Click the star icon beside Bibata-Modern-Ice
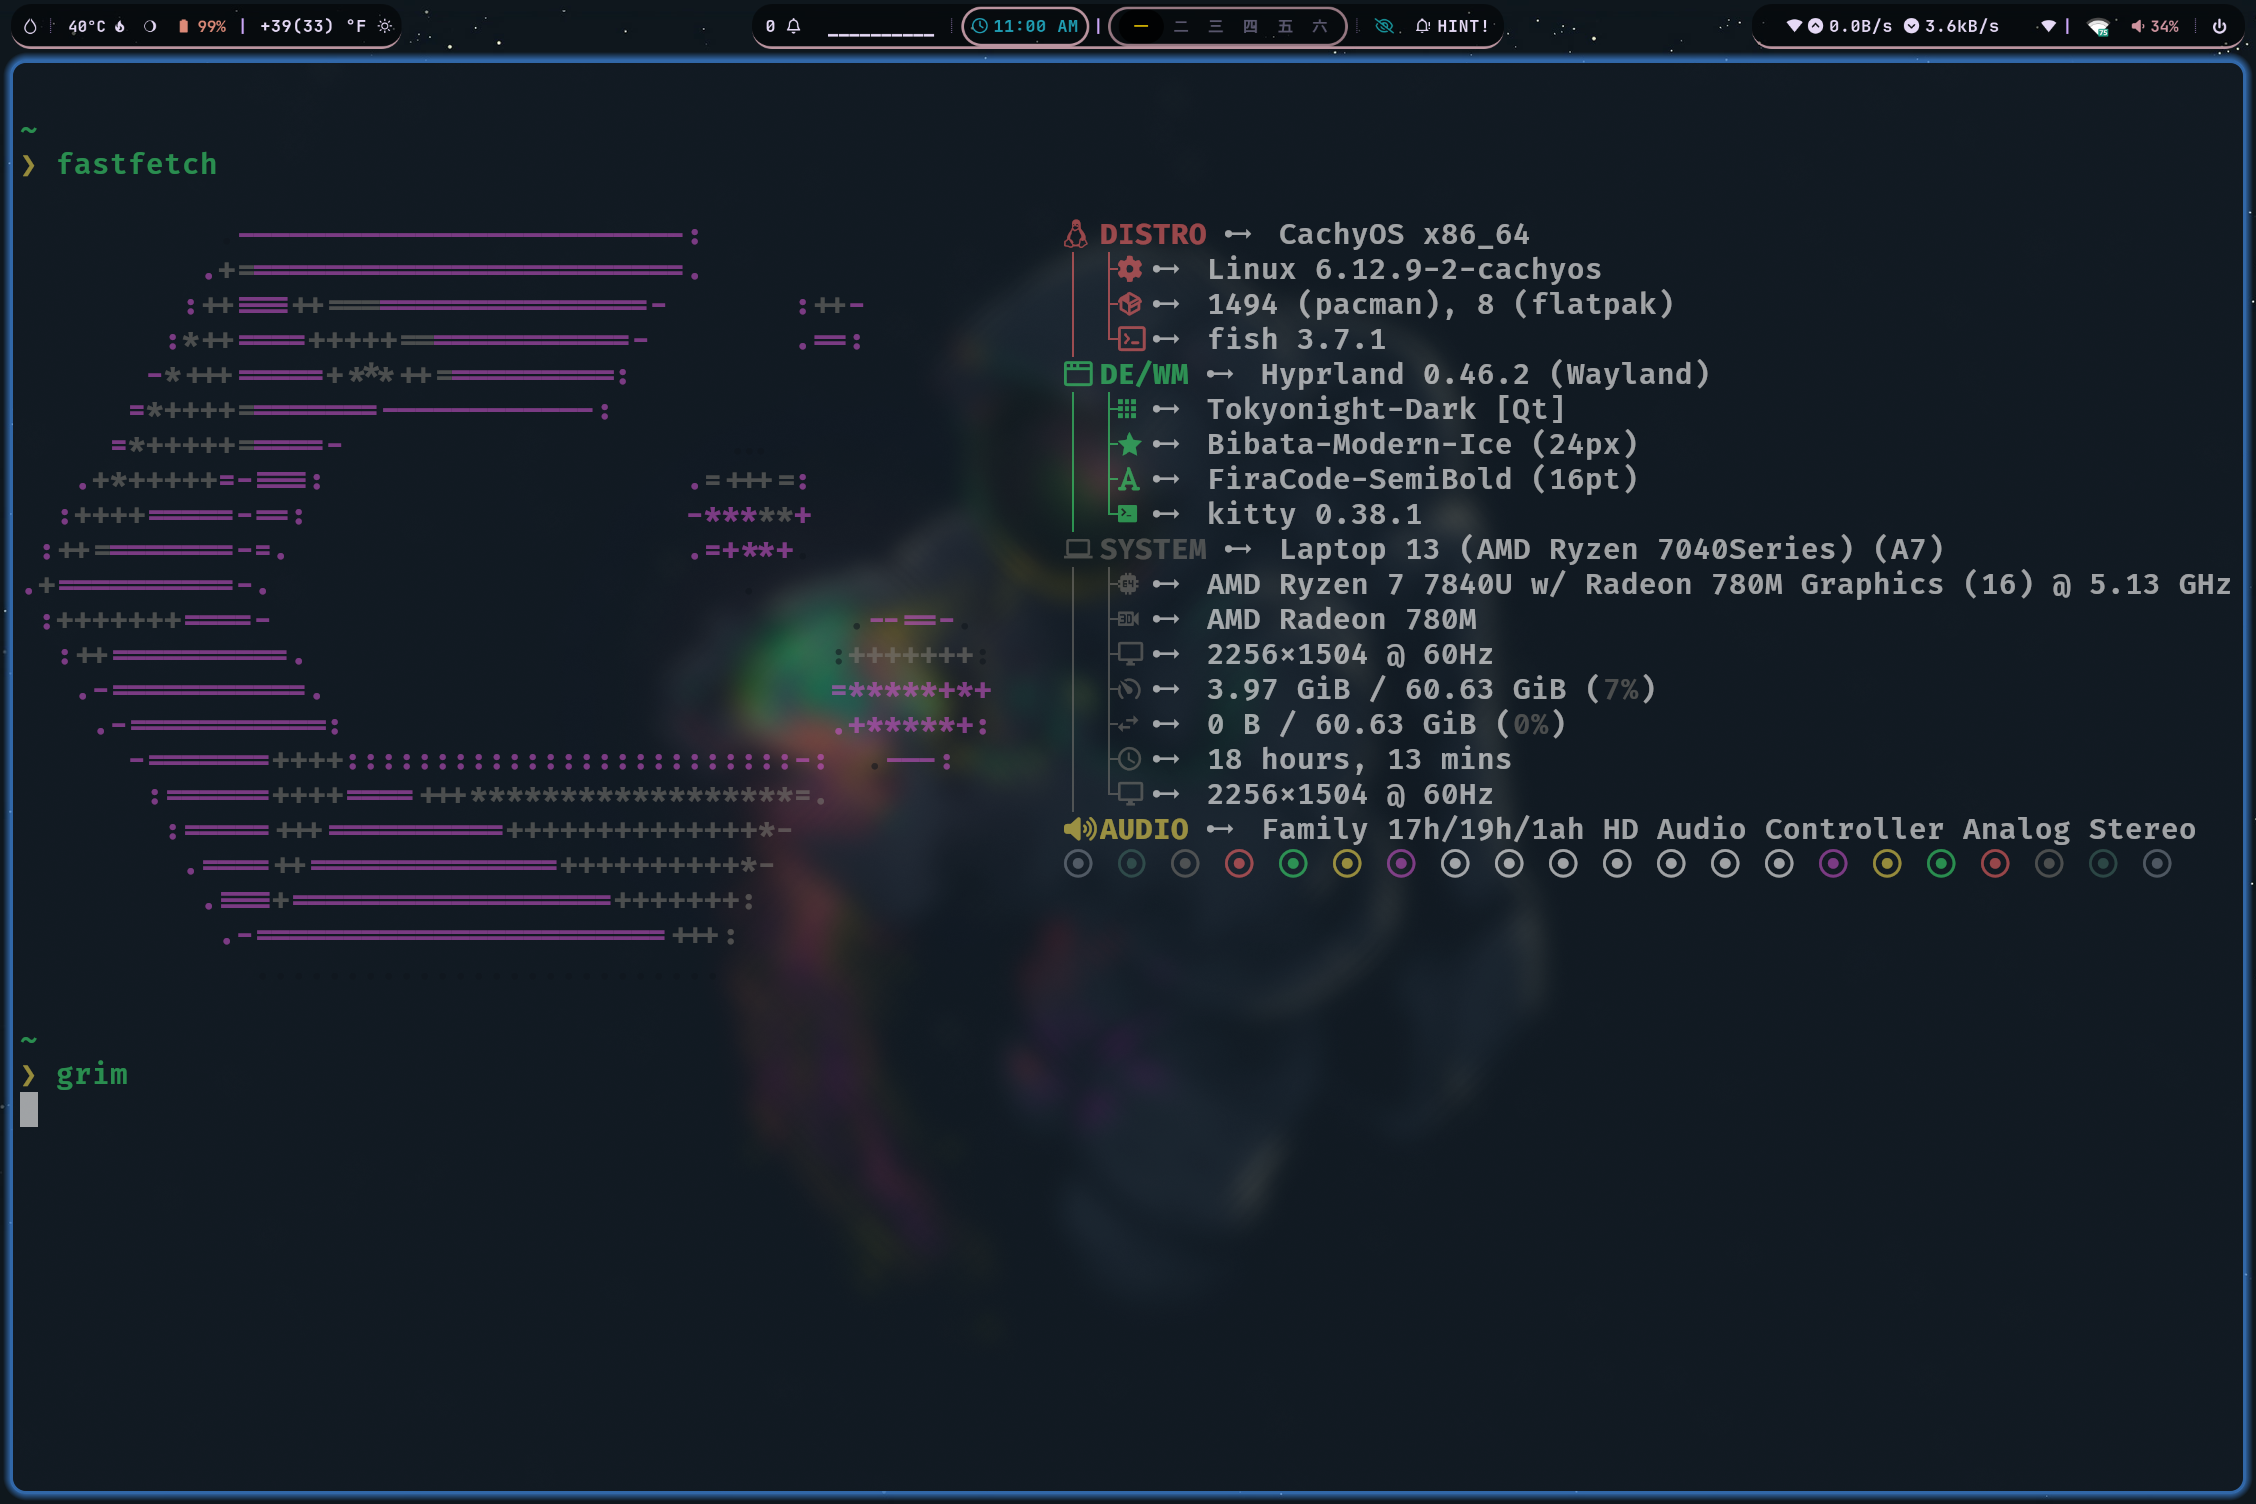Screen dimensions: 2256x1504 [1129, 444]
